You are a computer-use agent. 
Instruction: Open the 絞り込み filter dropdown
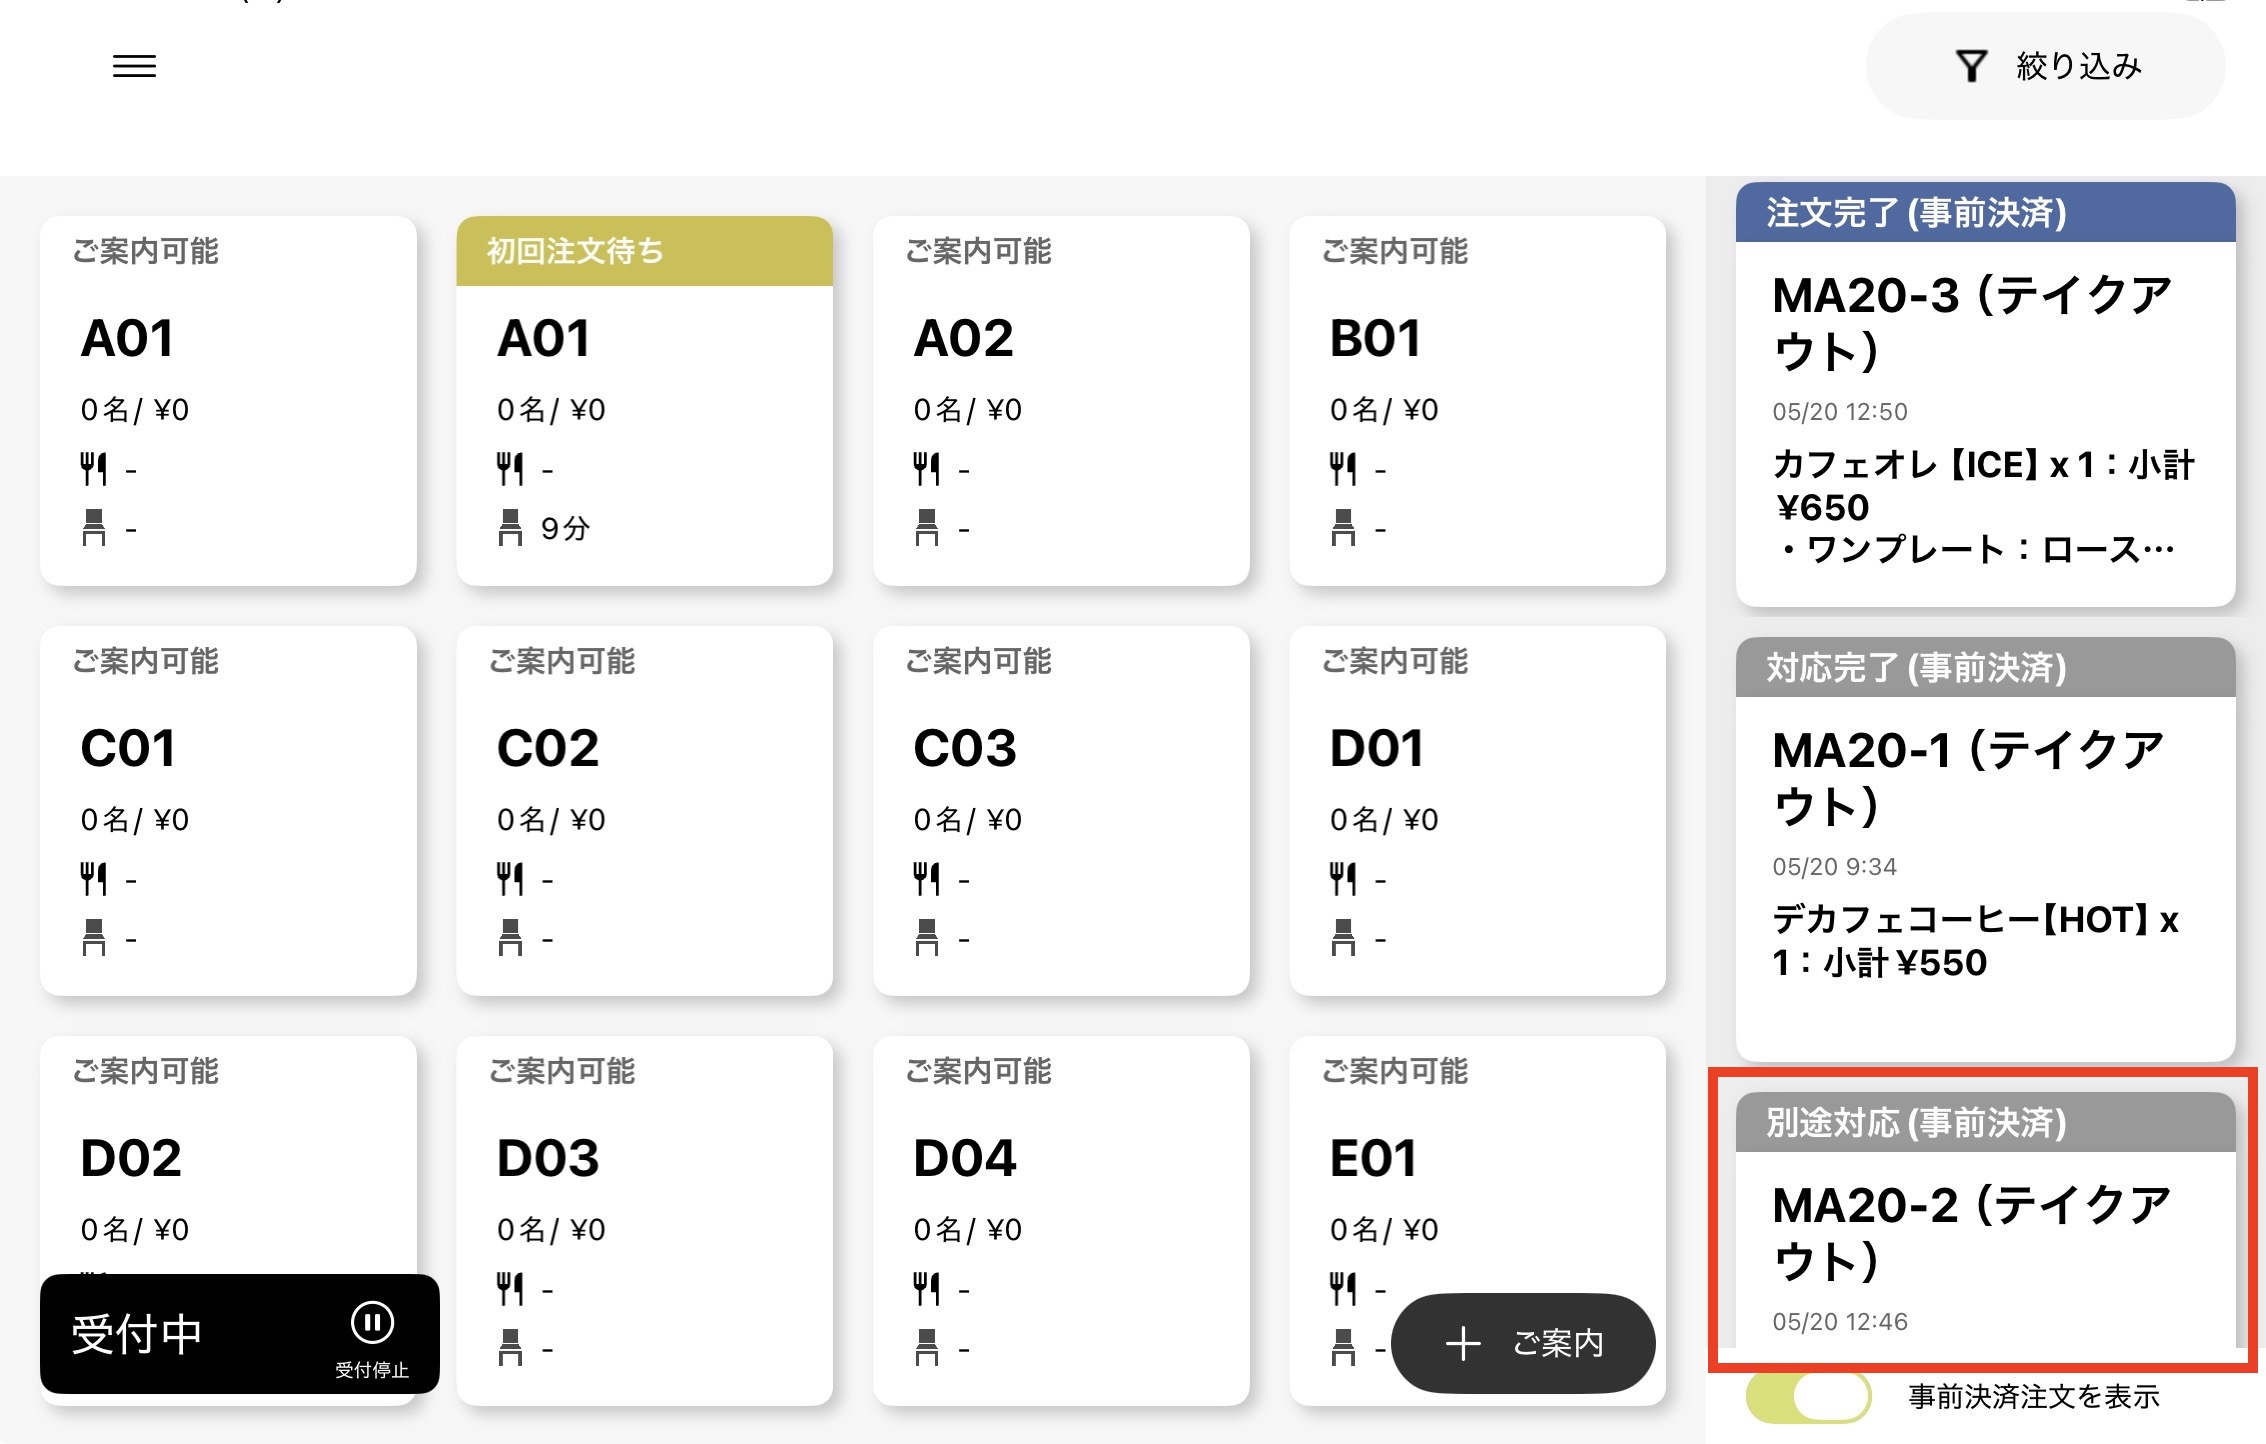click(x=2045, y=66)
